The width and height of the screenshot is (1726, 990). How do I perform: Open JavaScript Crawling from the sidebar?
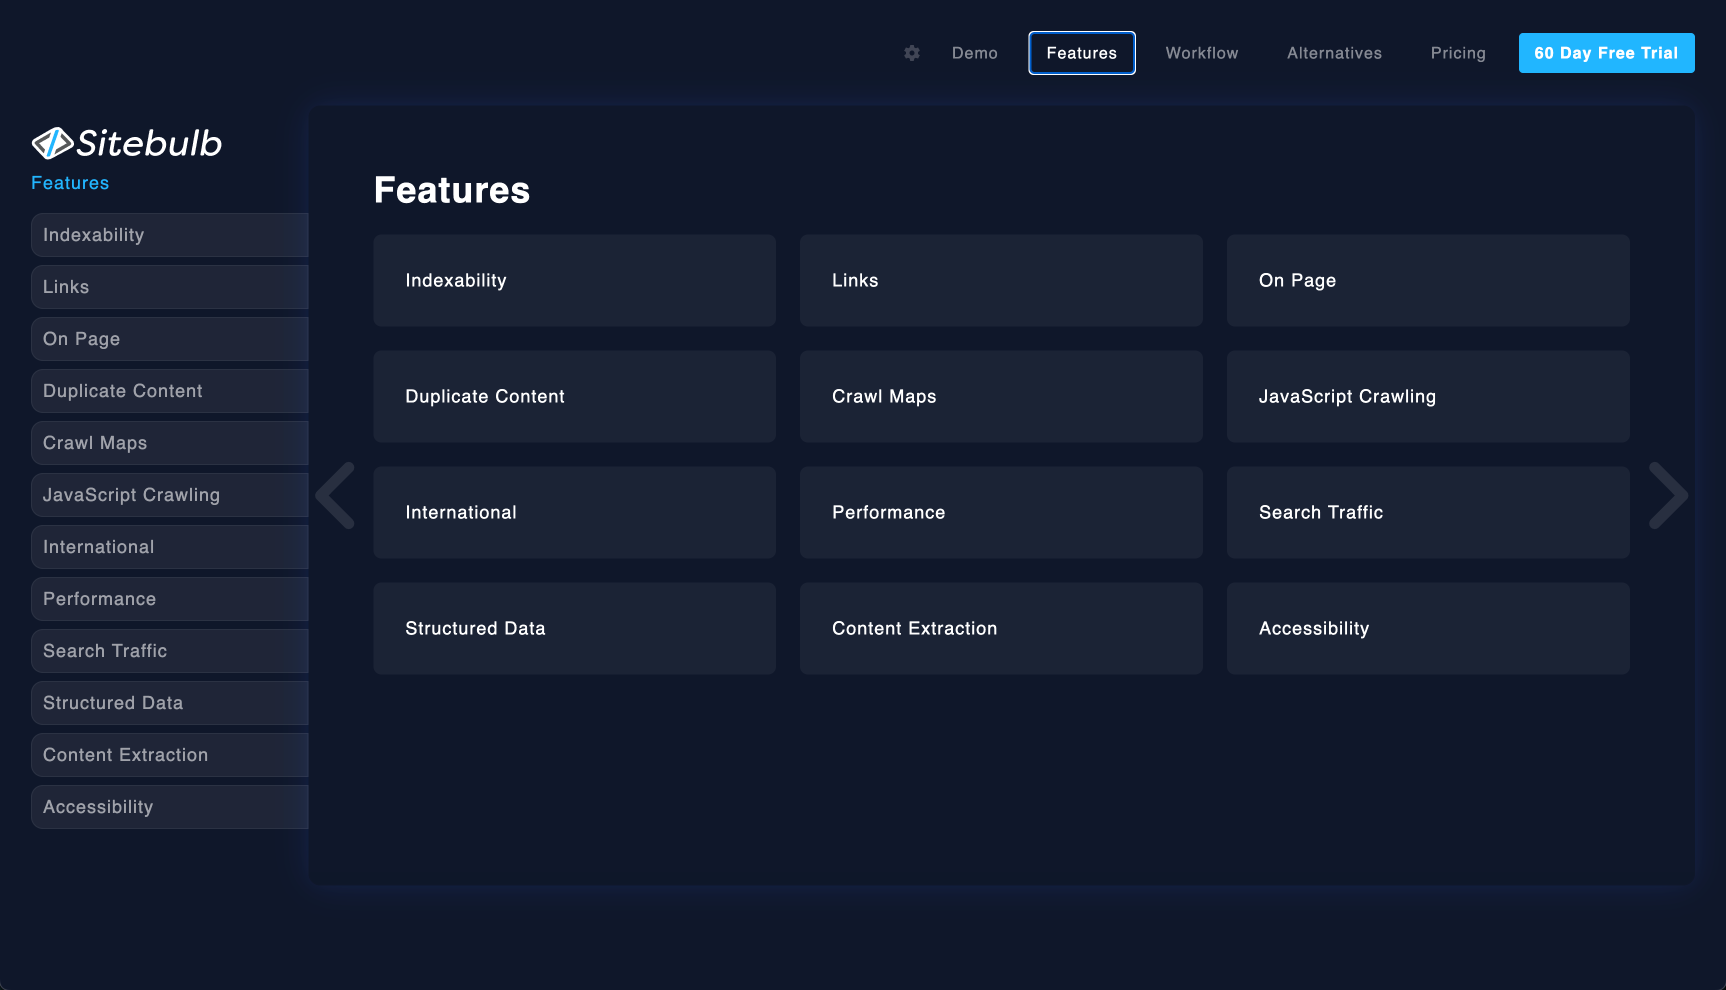coord(169,495)
